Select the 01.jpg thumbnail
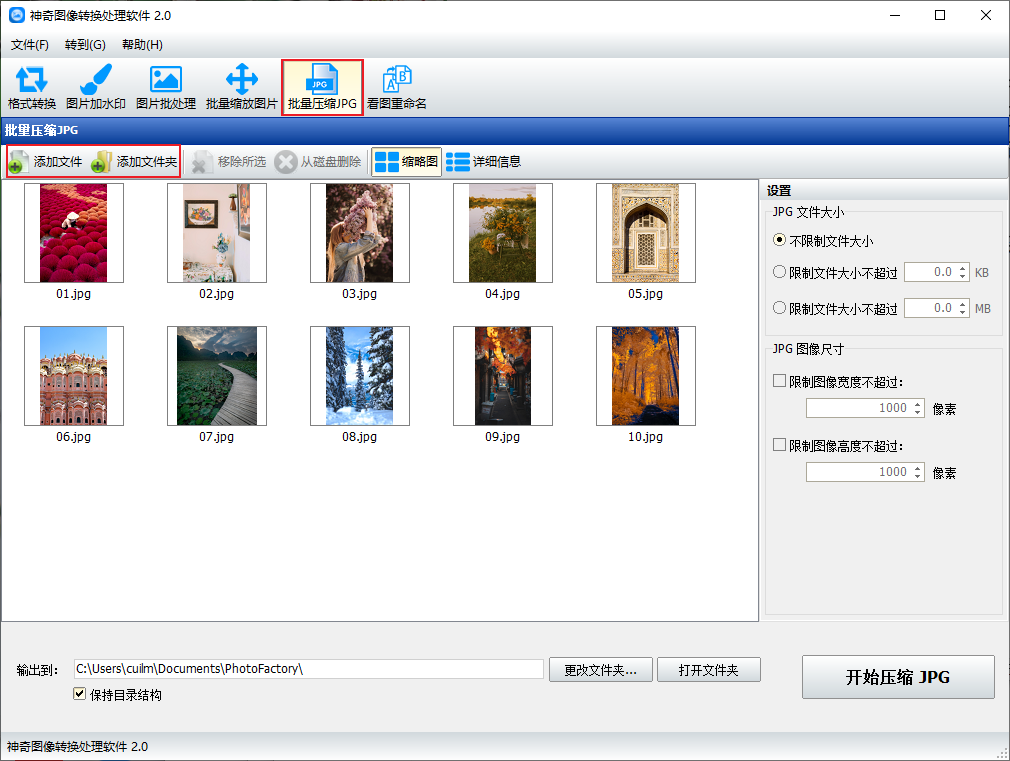This screenshot has width=1010, height=761. tap(73, 233)
